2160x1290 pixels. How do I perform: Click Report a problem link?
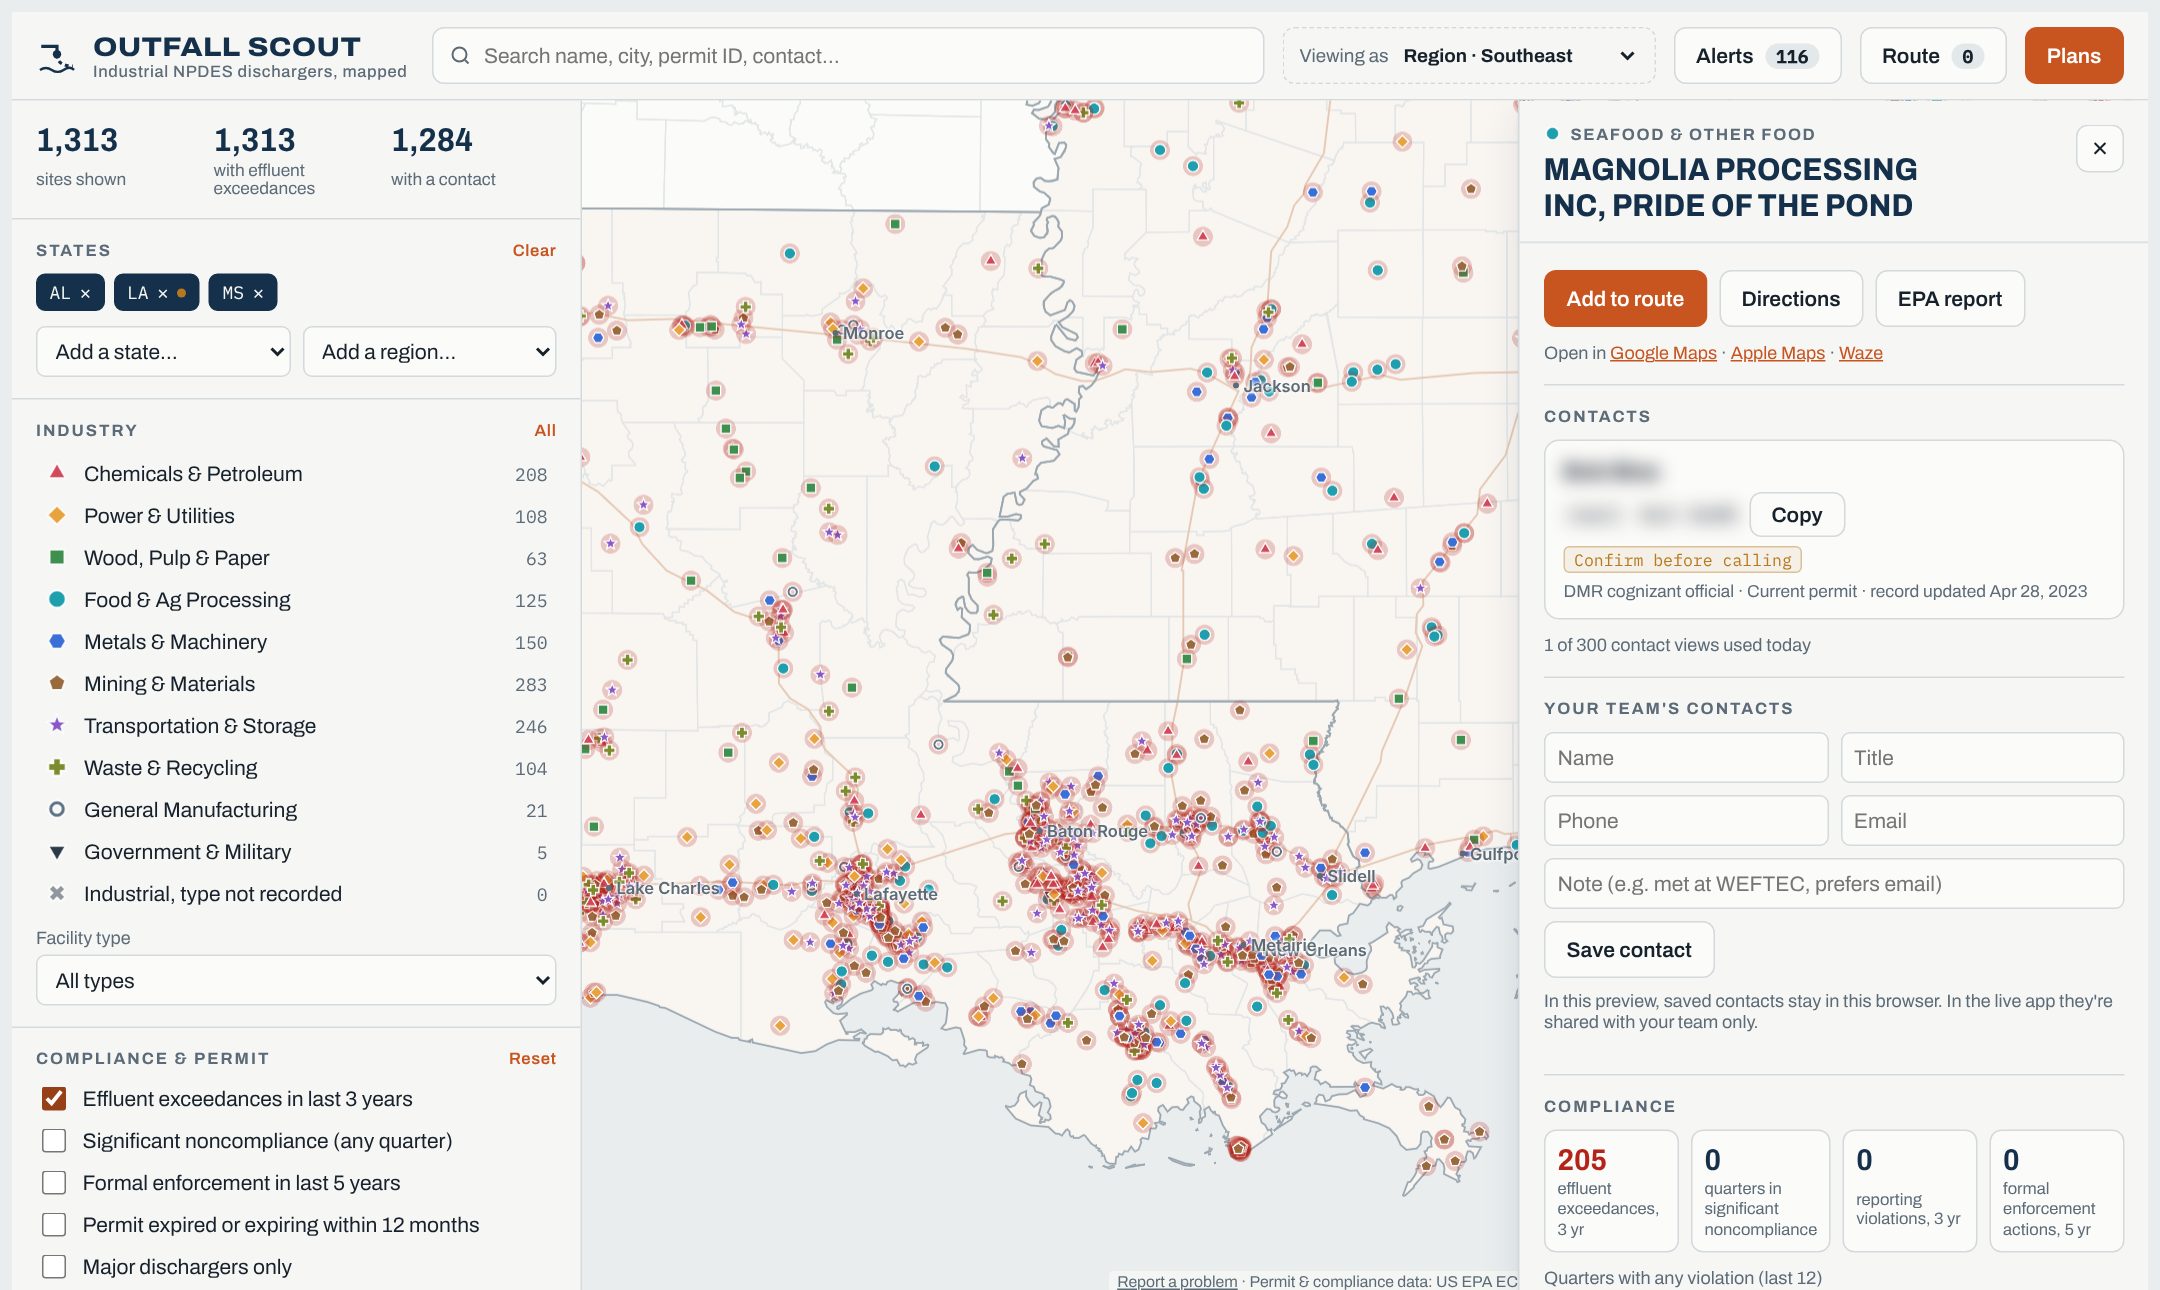(x=1177, y=1281)
